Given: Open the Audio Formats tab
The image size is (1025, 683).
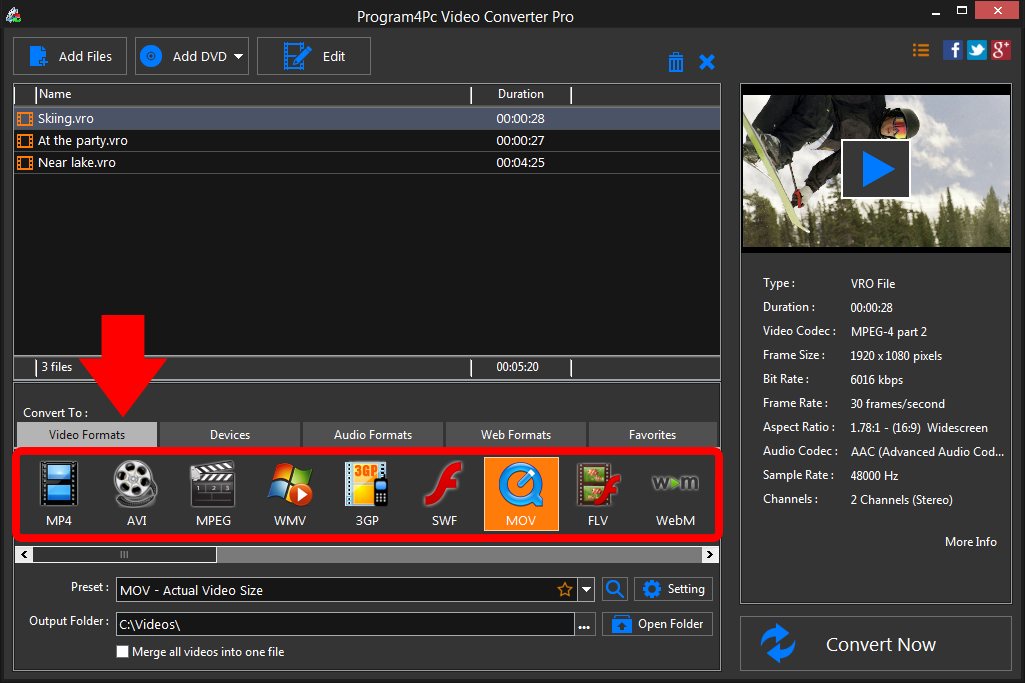Looking at the screenshot, I should coord(372,435).
